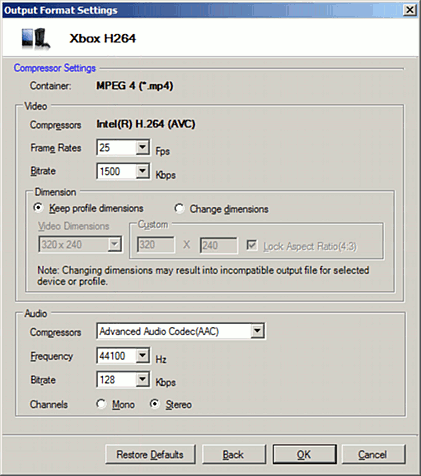Go Back to the previous step
Image resolution: width=421 pixels, height=476 pixels.
(233, 454)
